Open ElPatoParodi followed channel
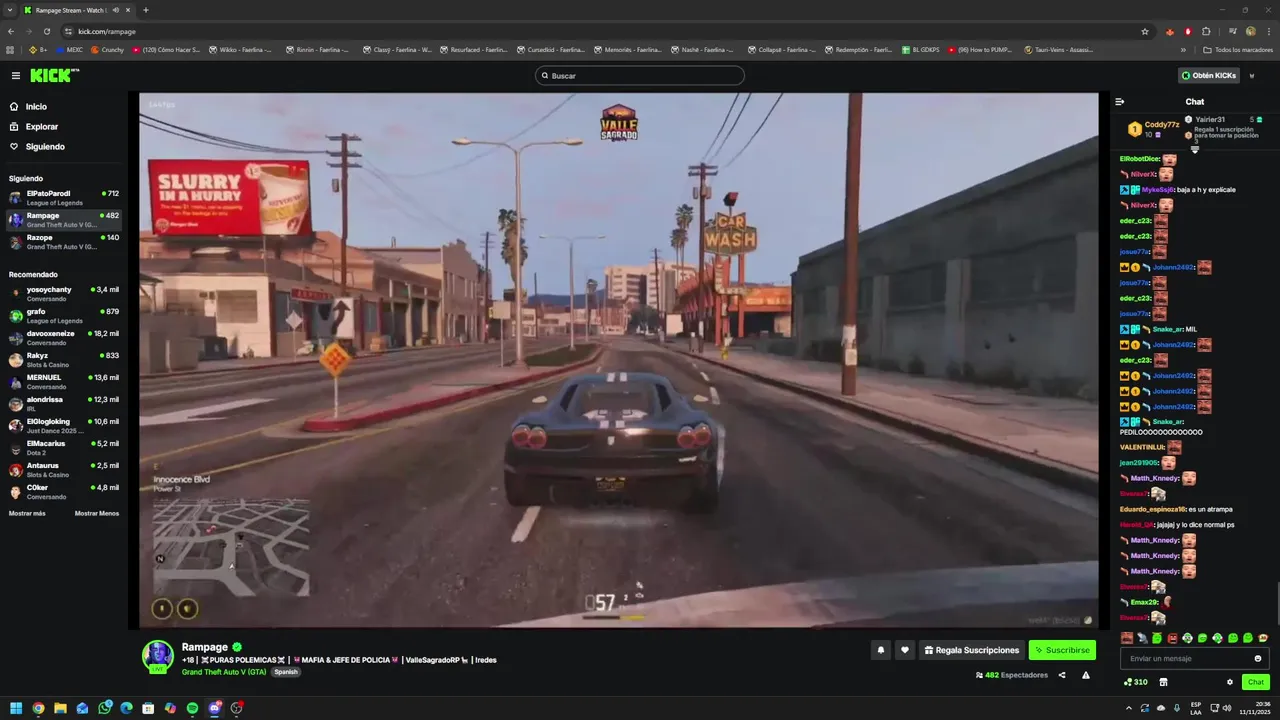The width and height of the screenshot is (1280, 720). click(x=64, y=197)
